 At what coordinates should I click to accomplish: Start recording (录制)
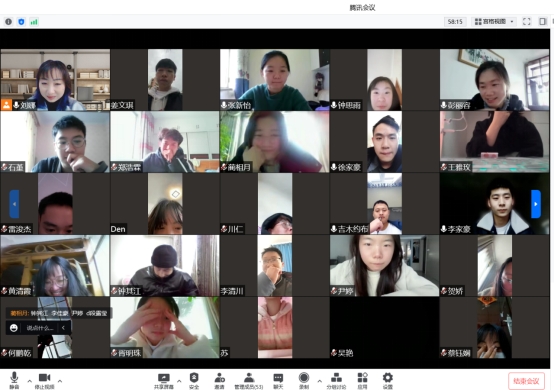(x=304, y=380)
